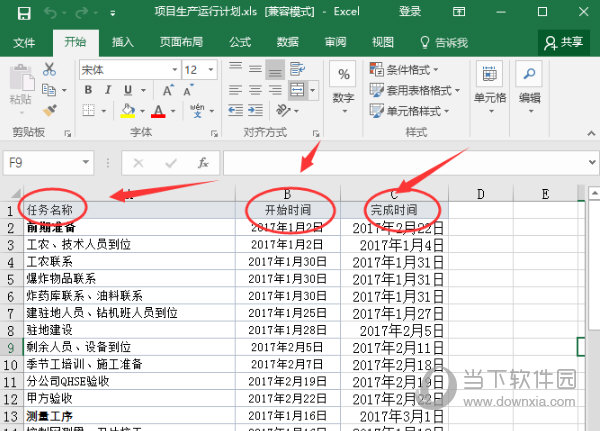The width and height of the screenshot is (600, 431).
Task: Open the Cells group icon
Action: tap(490, 77)
